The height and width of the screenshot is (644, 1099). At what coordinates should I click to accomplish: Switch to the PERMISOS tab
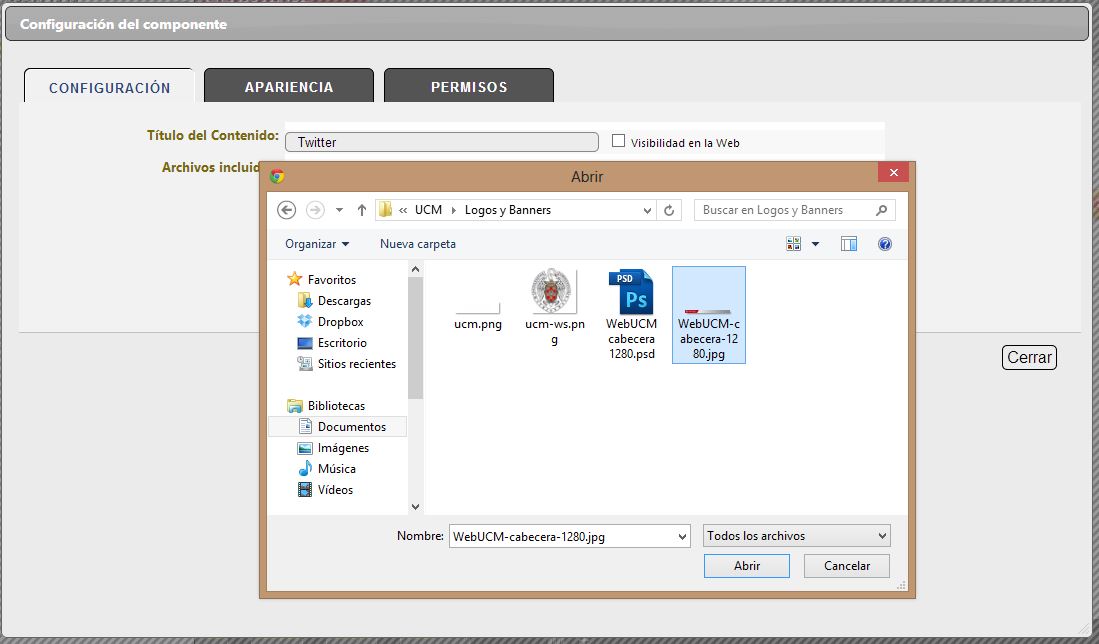[469, 87]
